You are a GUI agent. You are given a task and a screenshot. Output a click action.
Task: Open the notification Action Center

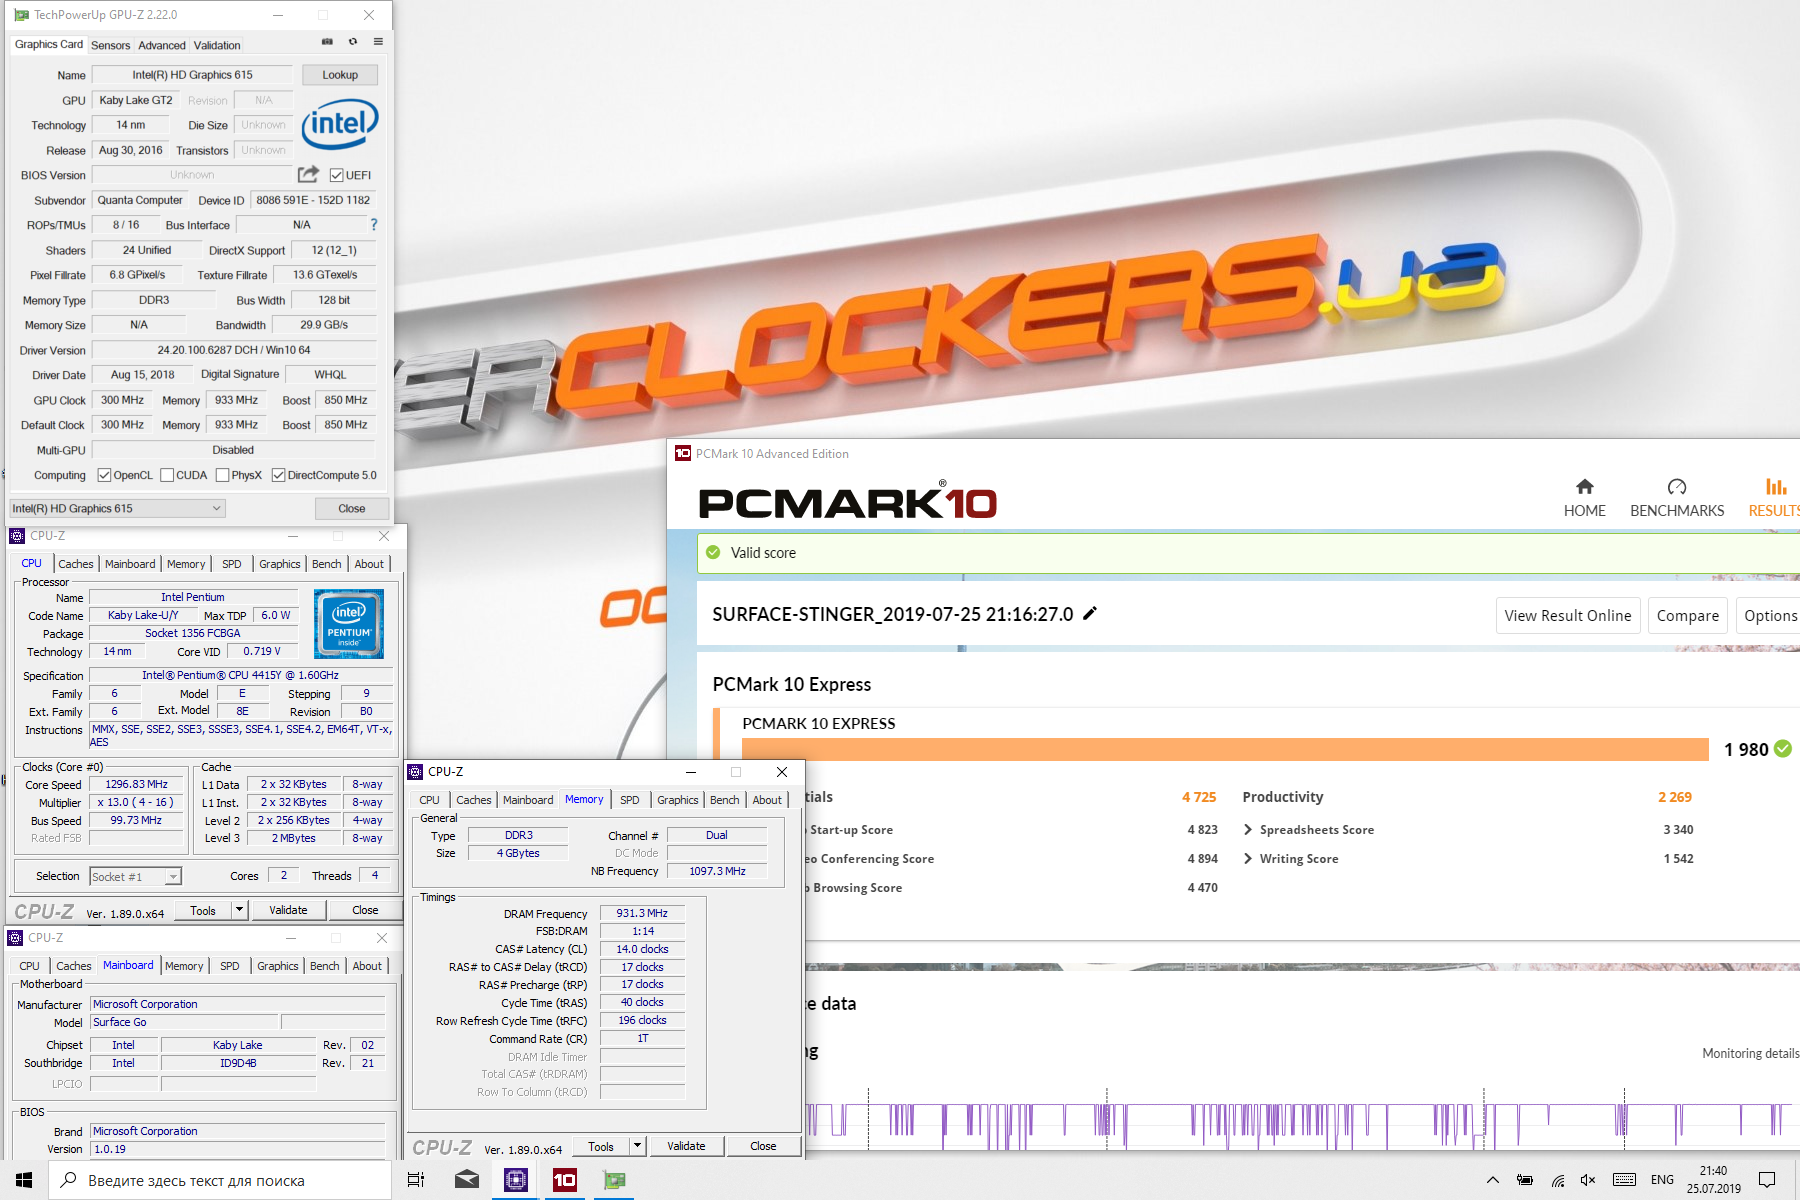point(1767,1180)
